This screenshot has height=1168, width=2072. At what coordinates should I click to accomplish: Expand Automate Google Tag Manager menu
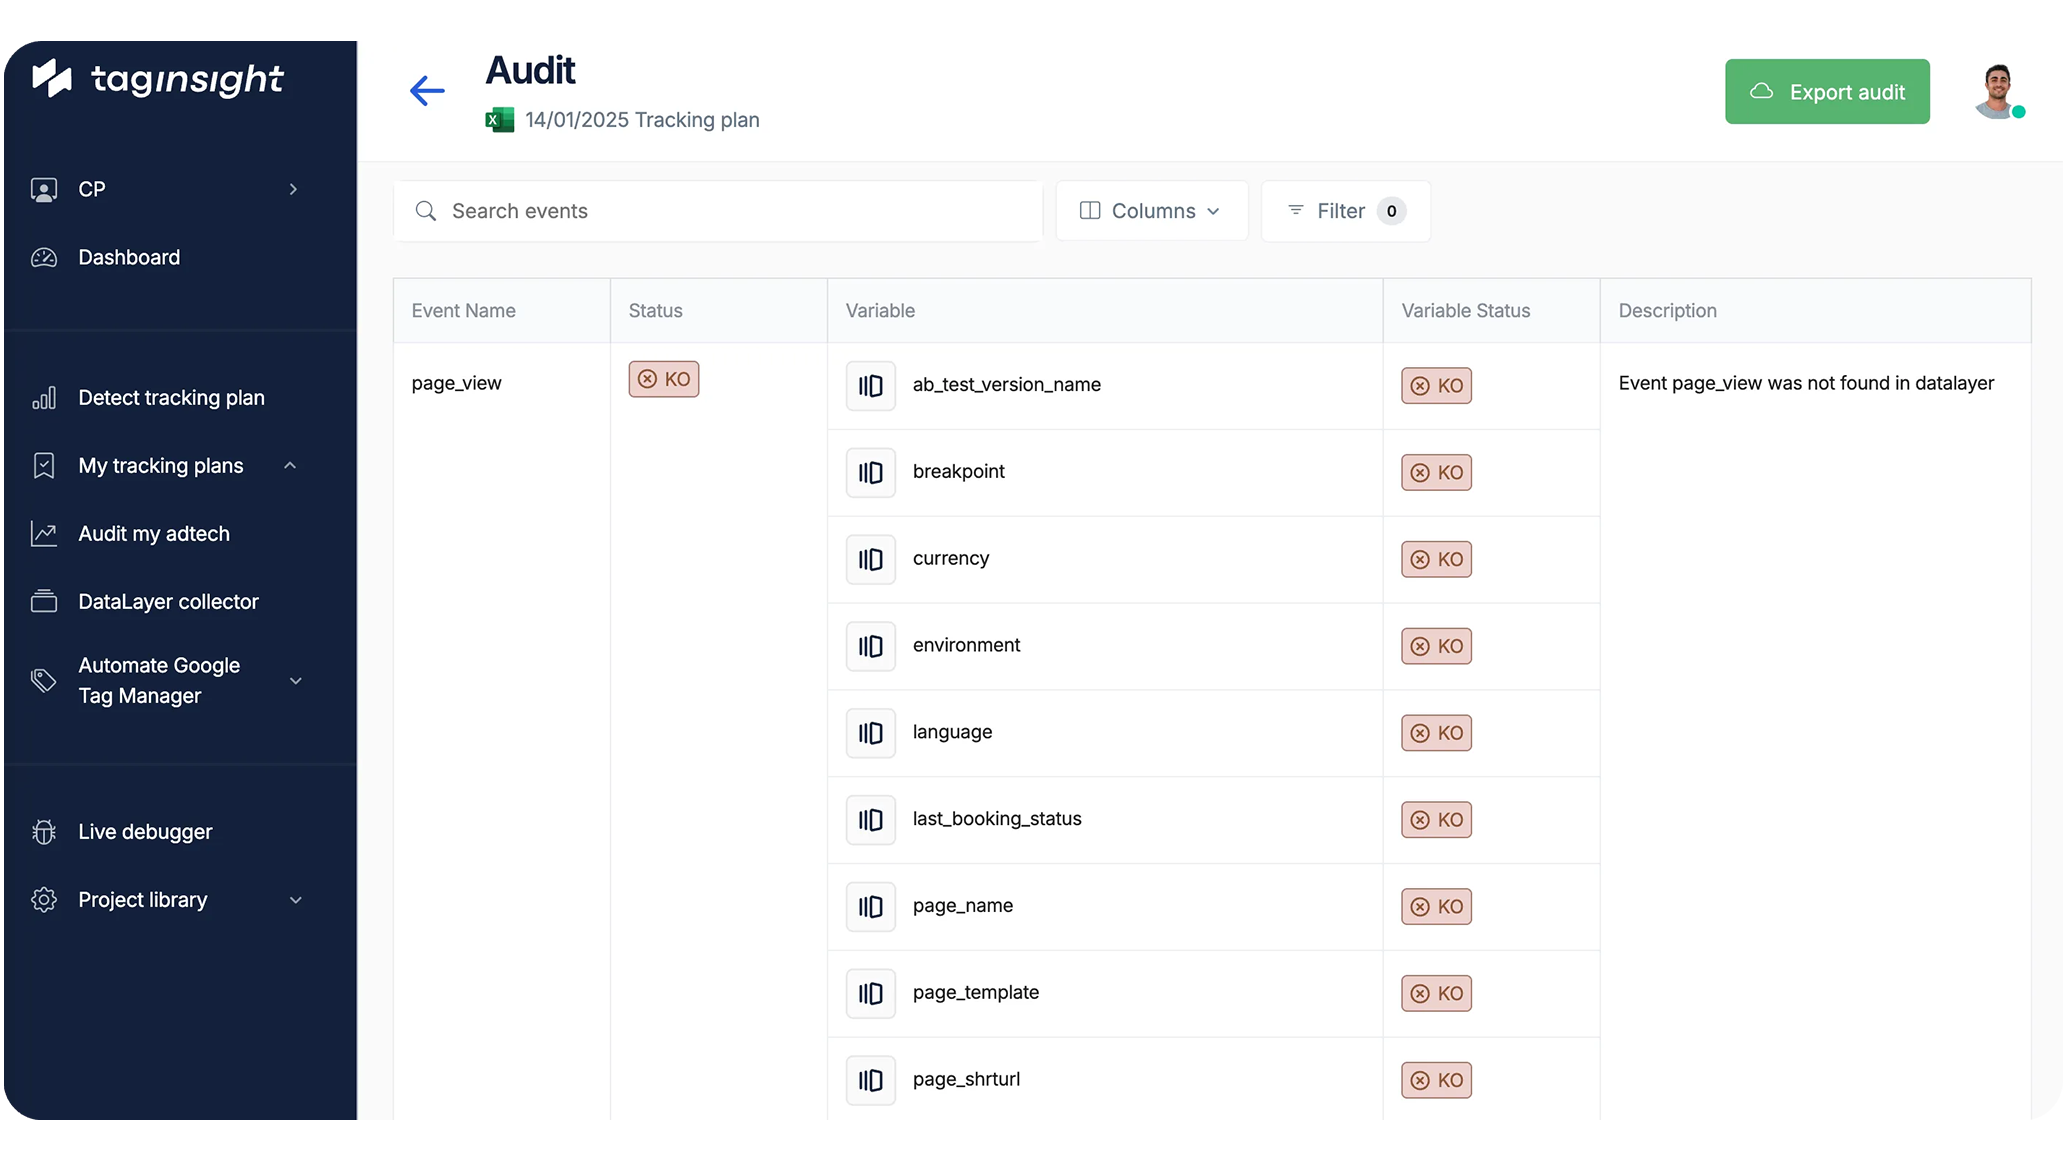point(296,681)
